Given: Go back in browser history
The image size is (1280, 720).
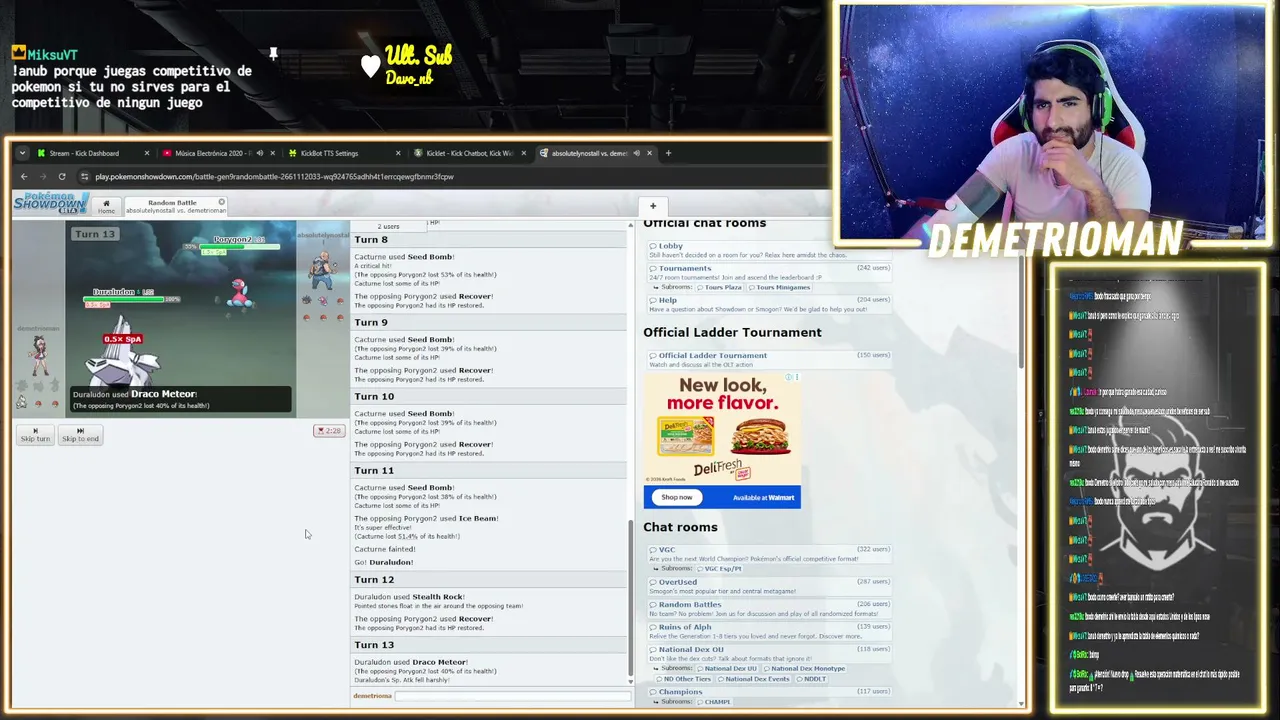Looking at the screenshot, I should point(24,176).
